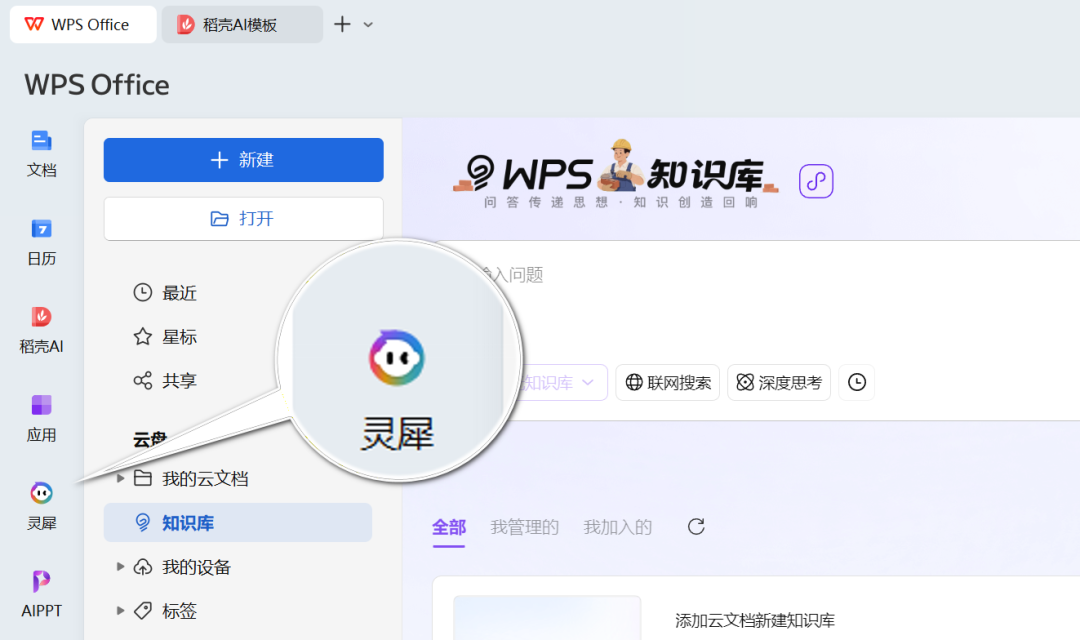Screen dimensions: 1080x640
Task: Expand the 我的设备 tree arrow
Action: 120,566
